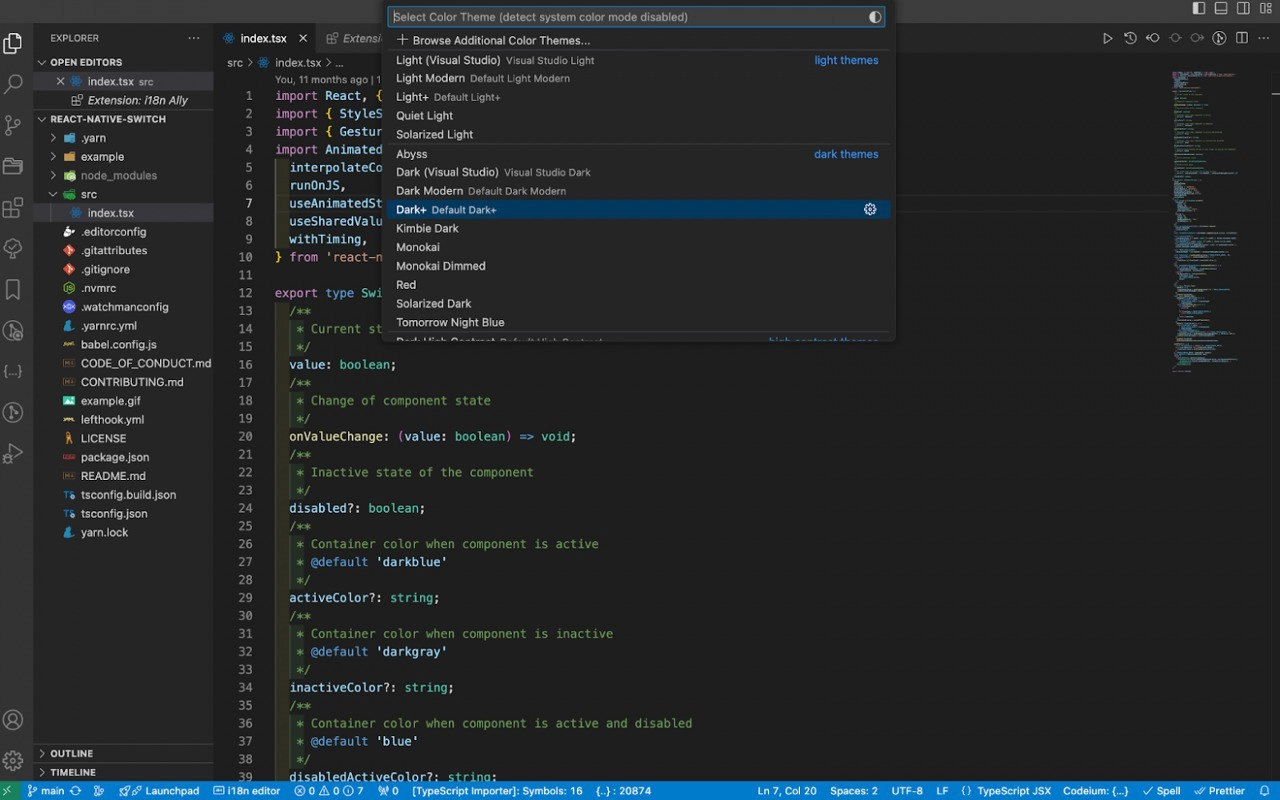Click Browse Additional Color Themes
This screenshot has width=1280, height=800.
638,41
